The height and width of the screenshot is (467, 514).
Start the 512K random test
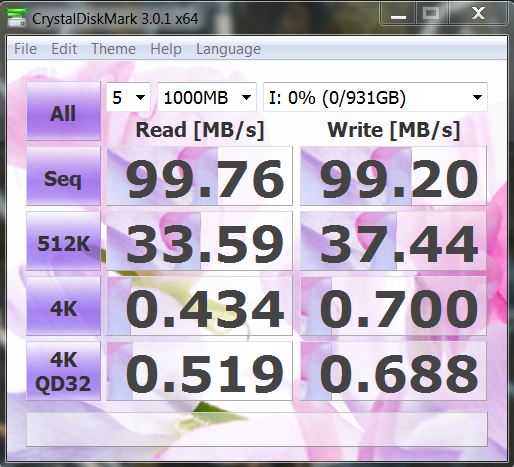(63, 241)
